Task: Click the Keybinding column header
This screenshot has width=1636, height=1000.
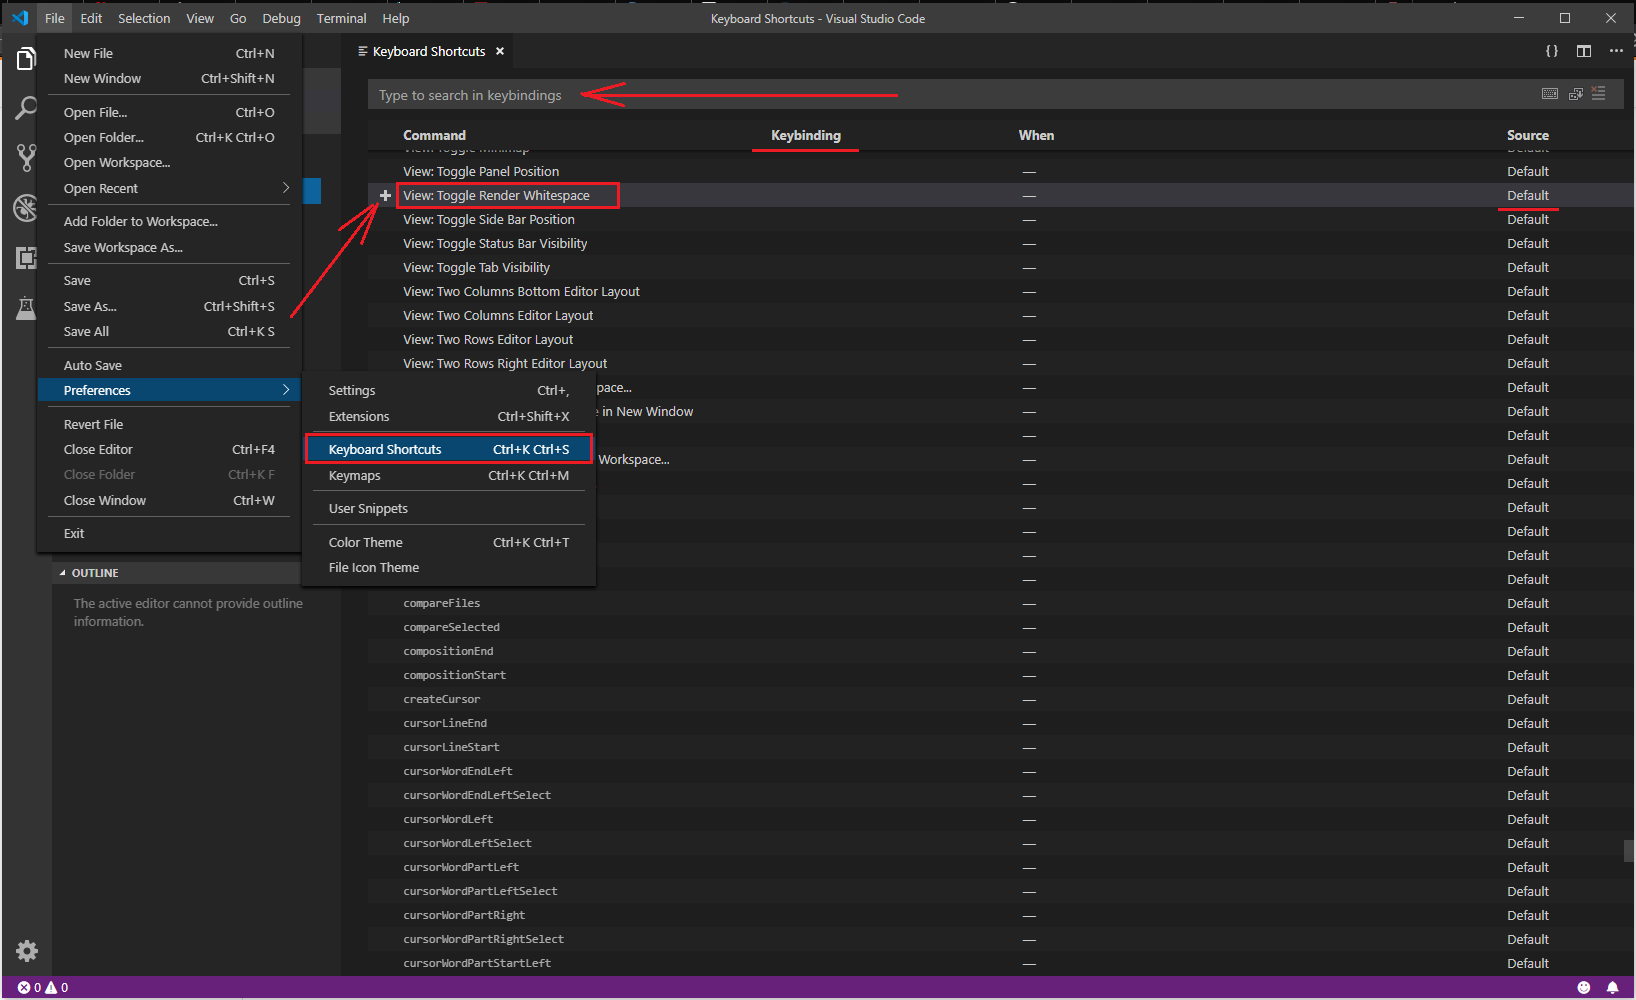Action: [806, 135]
